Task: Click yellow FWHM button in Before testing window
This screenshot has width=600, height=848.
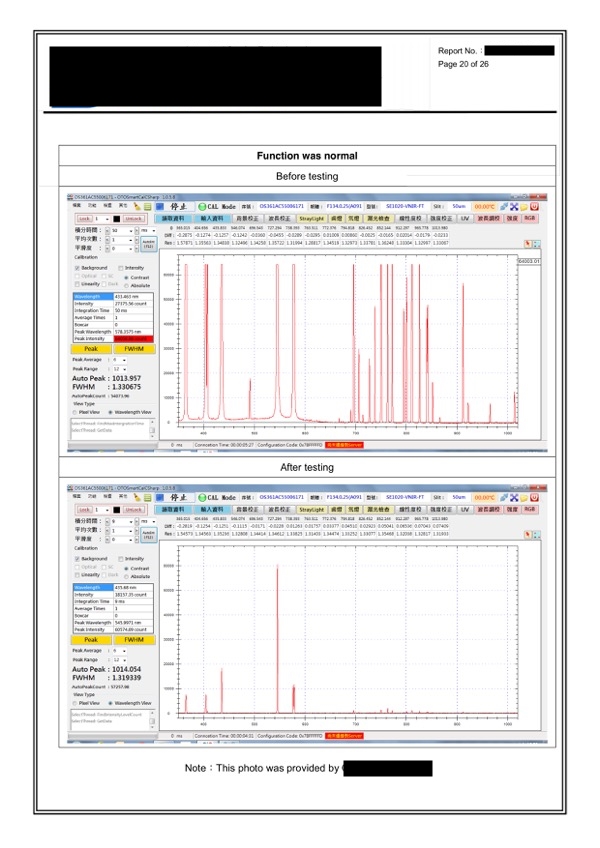Action: (x=134, y=349)
